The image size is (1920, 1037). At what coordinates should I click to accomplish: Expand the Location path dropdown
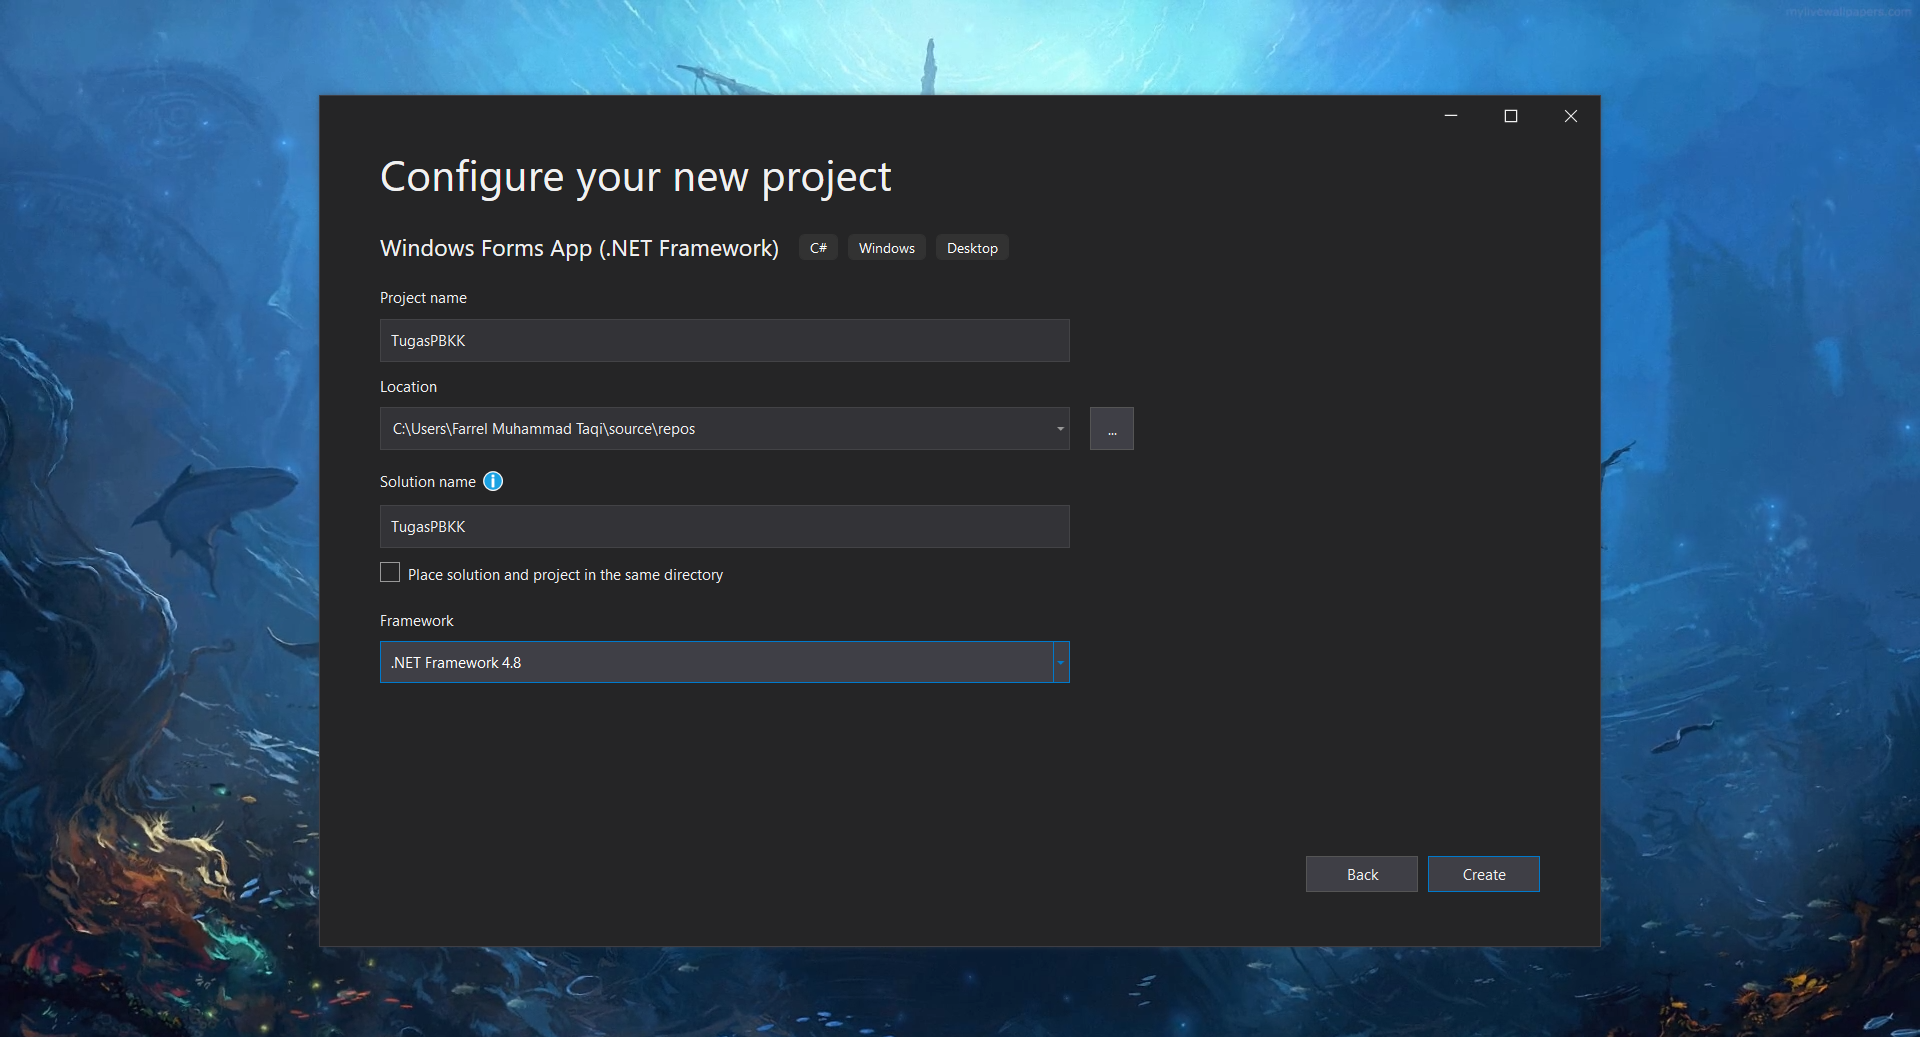click(1060, 429)
